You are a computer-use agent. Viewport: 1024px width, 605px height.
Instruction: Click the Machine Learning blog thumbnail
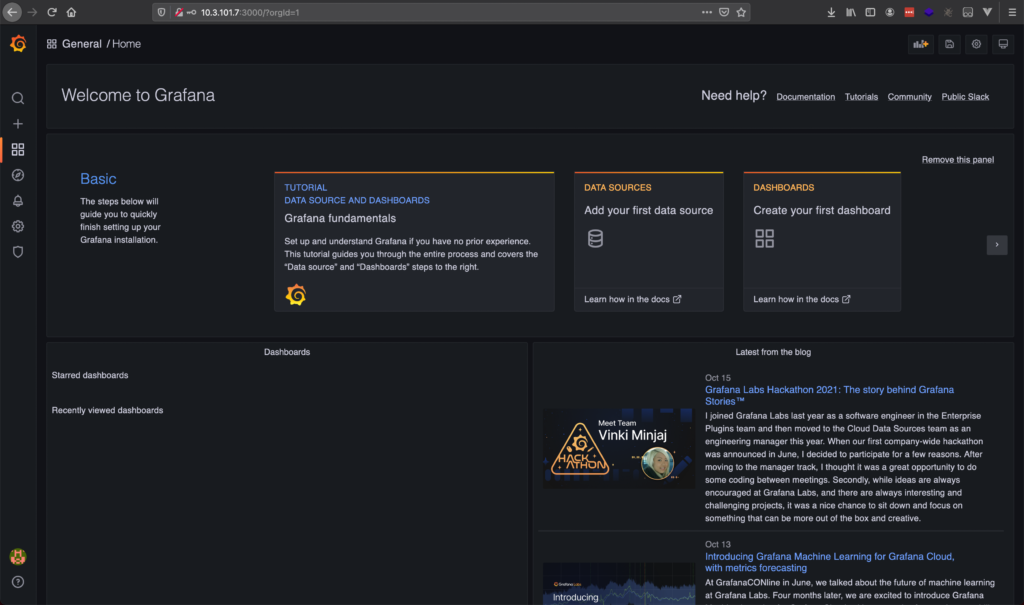click(x=618, y=583)
